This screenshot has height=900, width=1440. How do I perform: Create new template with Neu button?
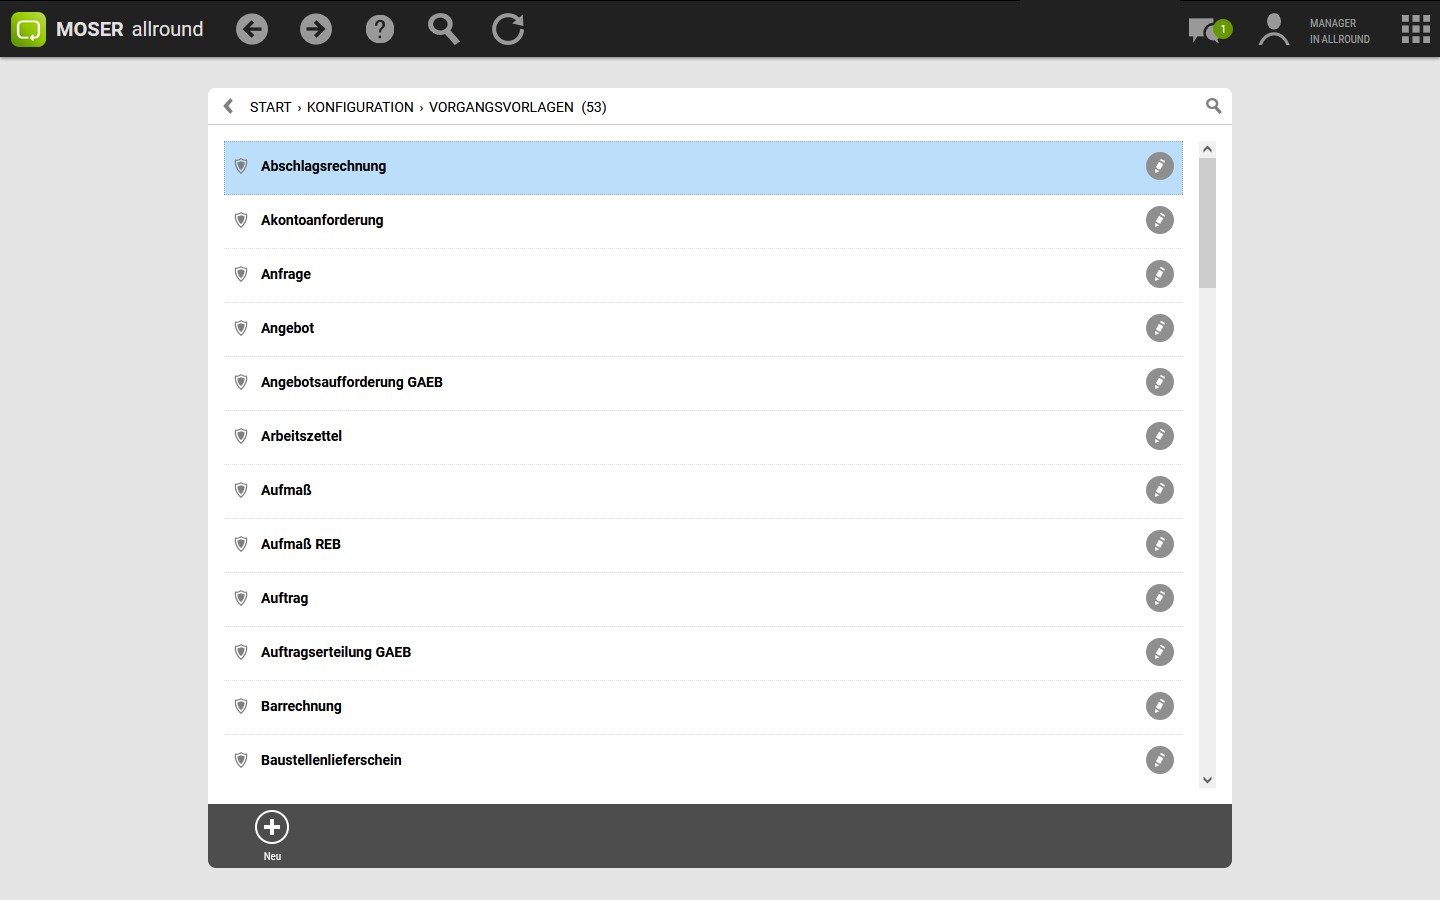(272, 835)
